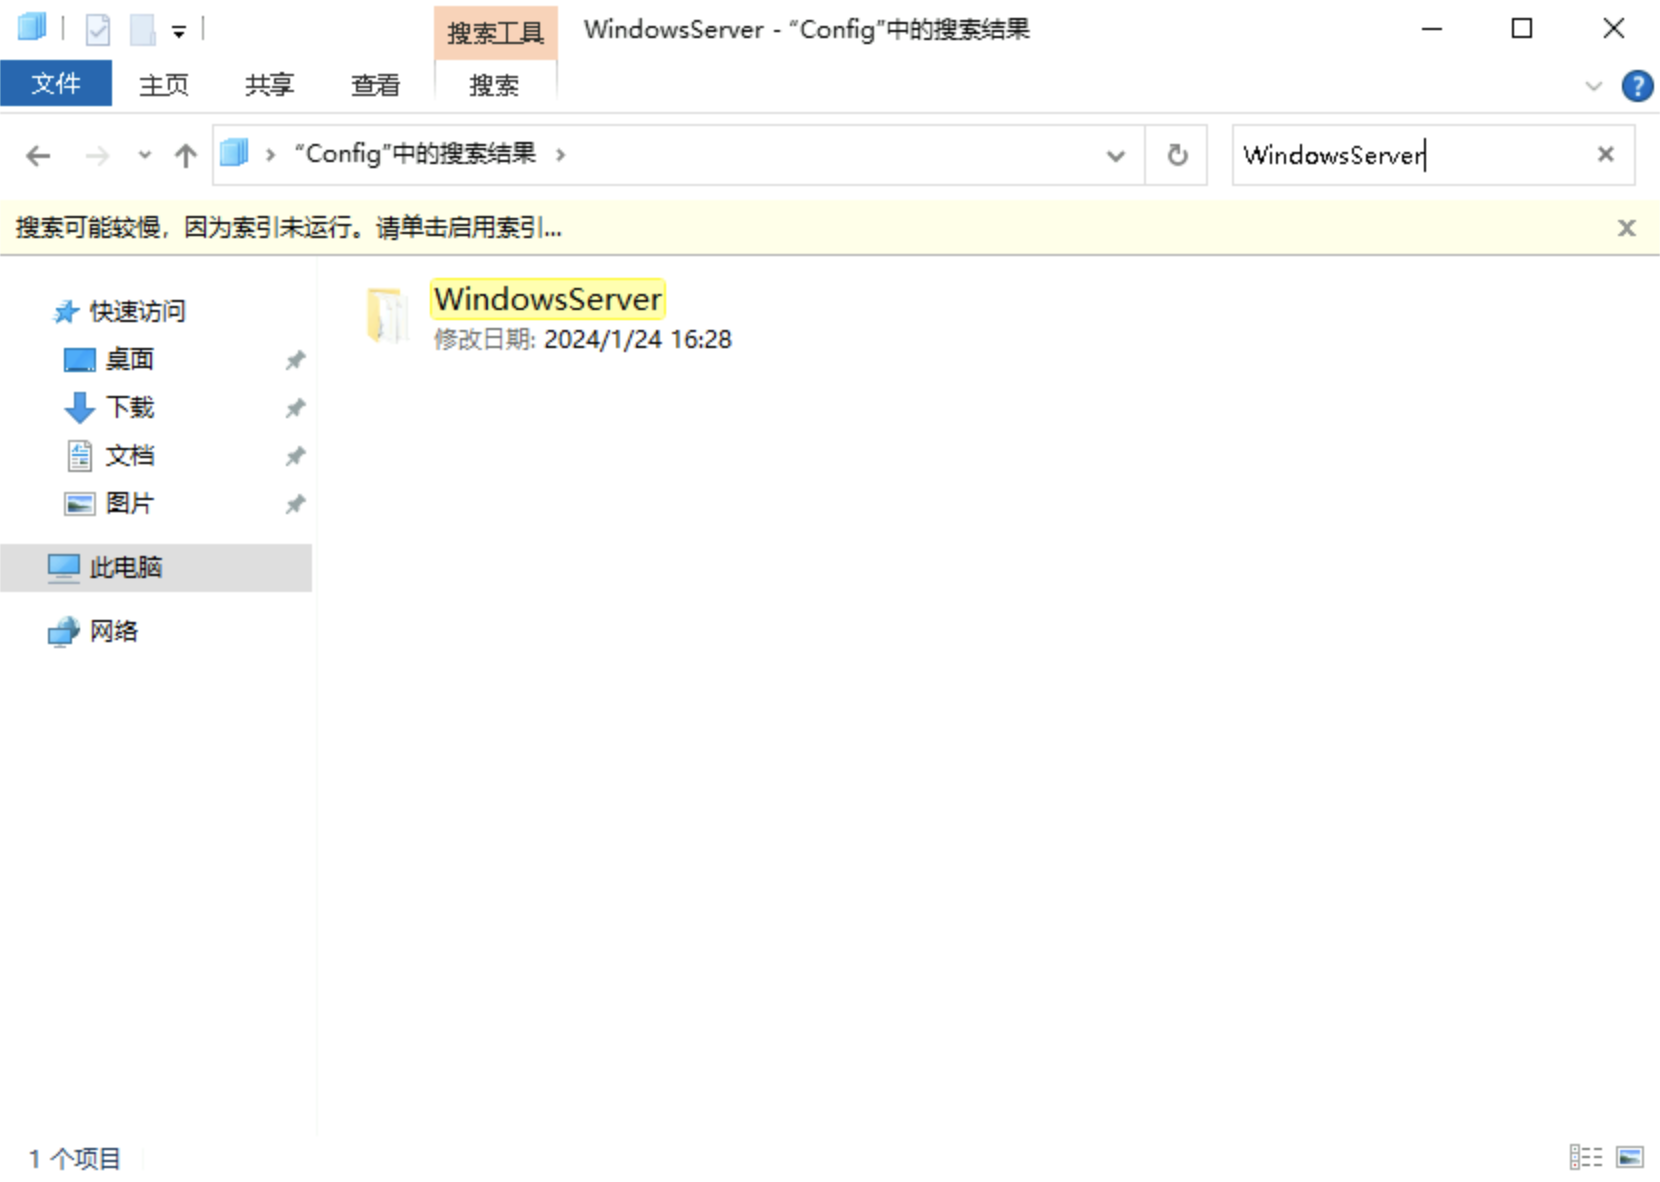Open the 文件 file menu
Screen dimensions: 1660x1182
56,84
